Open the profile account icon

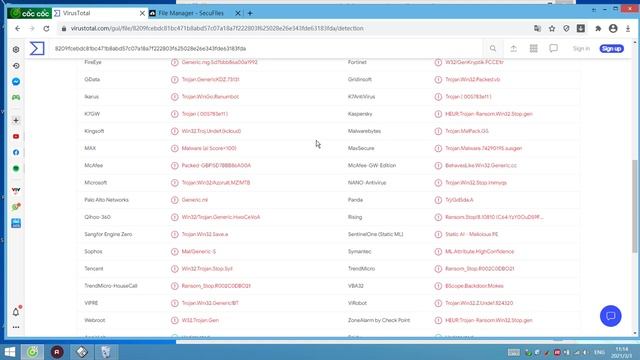613,29
